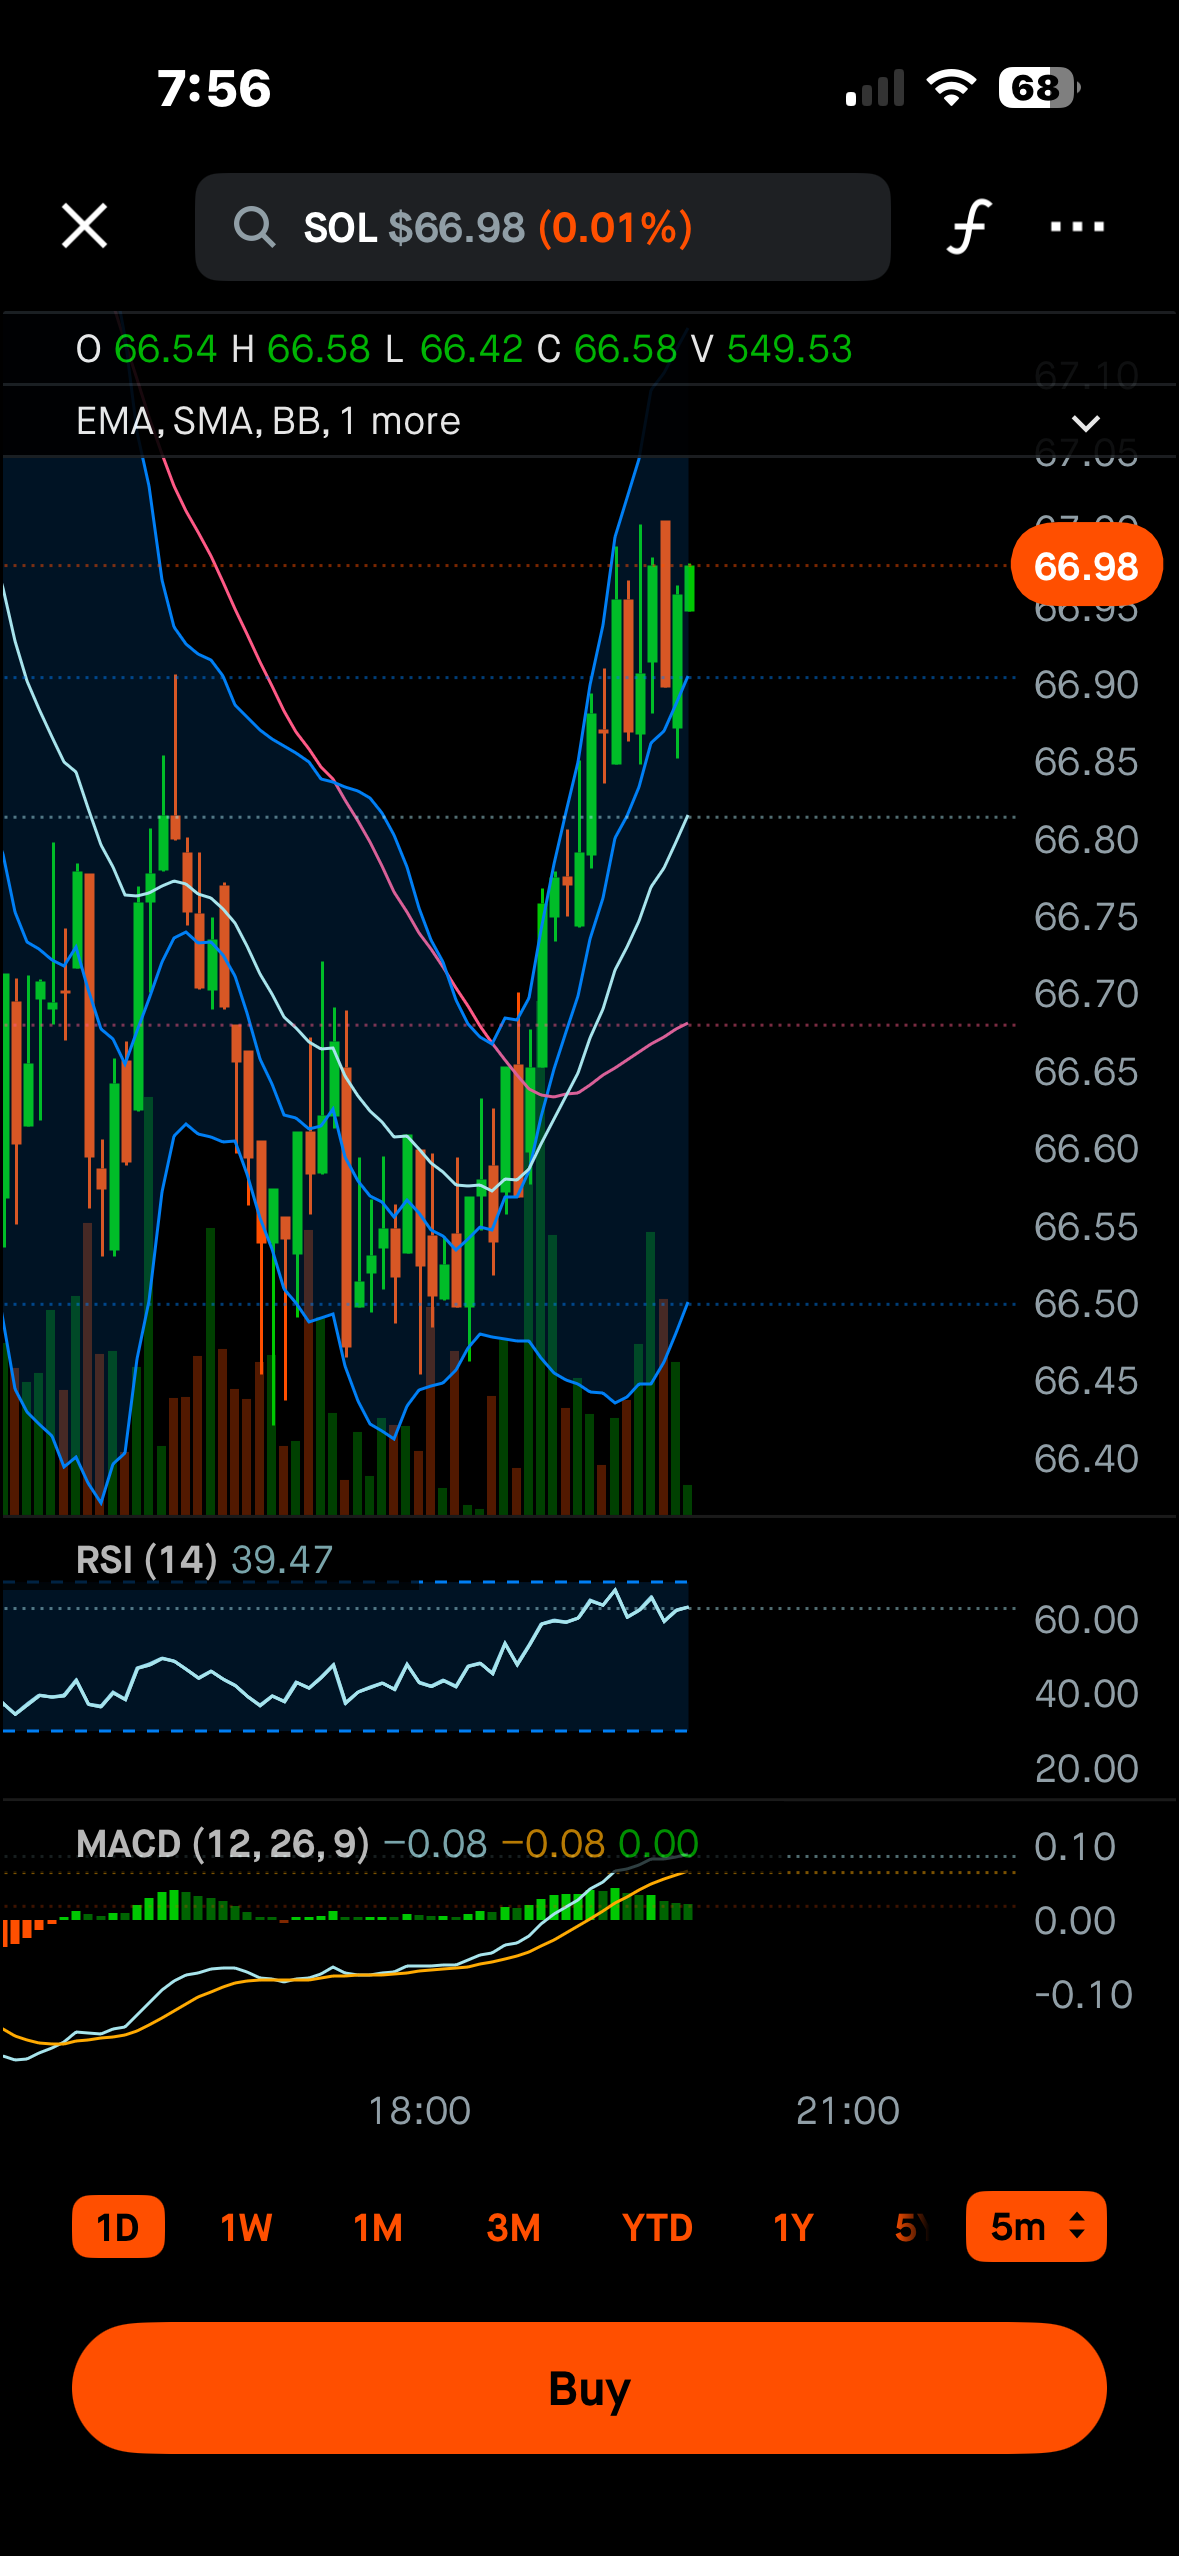Tap the SOL symbol search field
1179x2556 pixels.
click(x=543, y=227)
